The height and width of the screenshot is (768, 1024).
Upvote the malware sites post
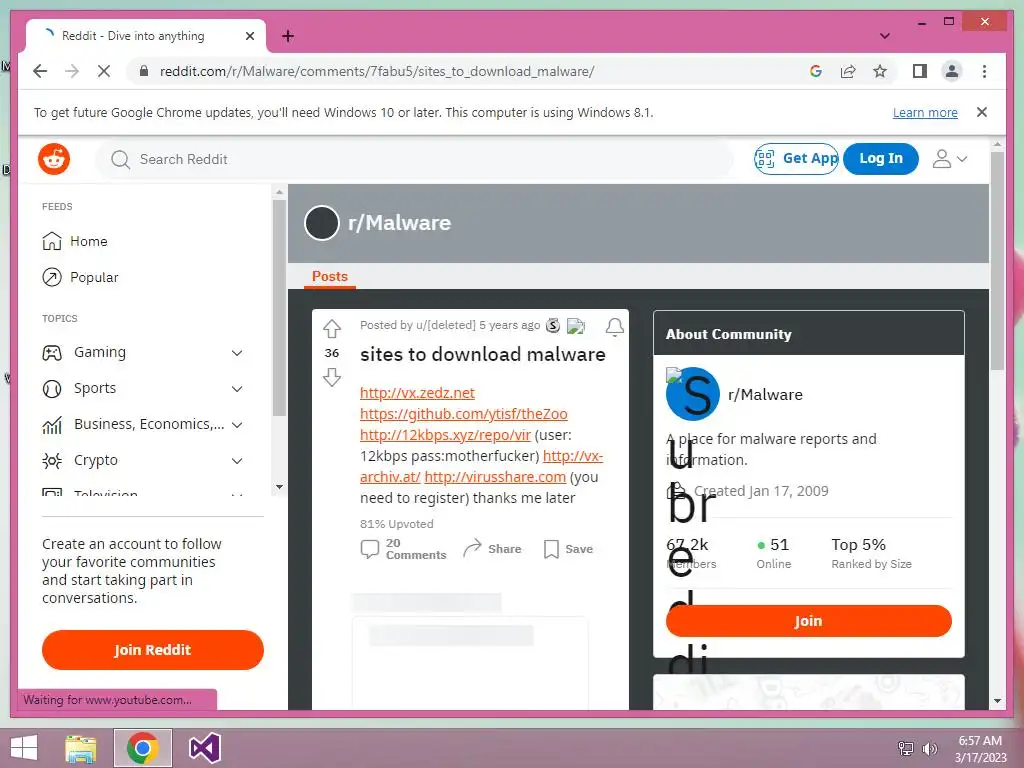click(332, 328)
